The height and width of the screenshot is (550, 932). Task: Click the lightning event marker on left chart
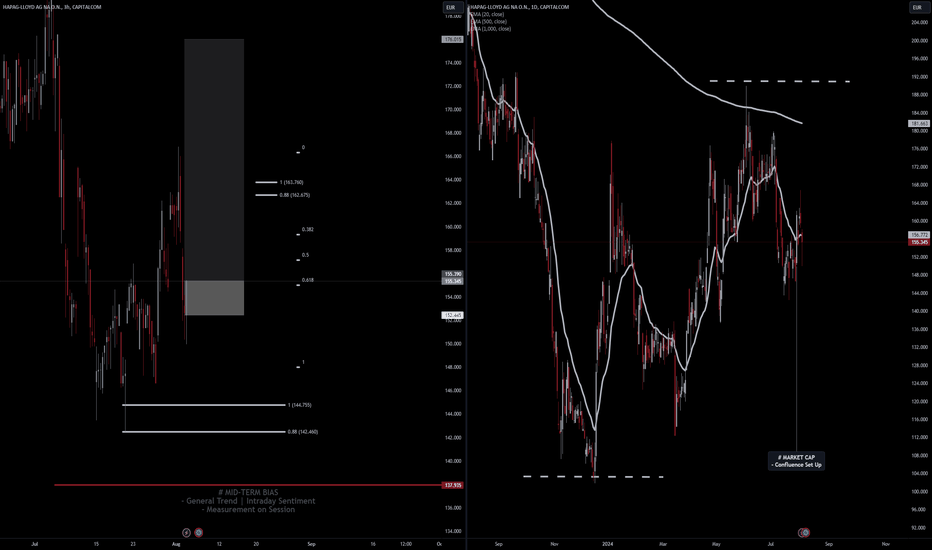click(x=186, y=533)
